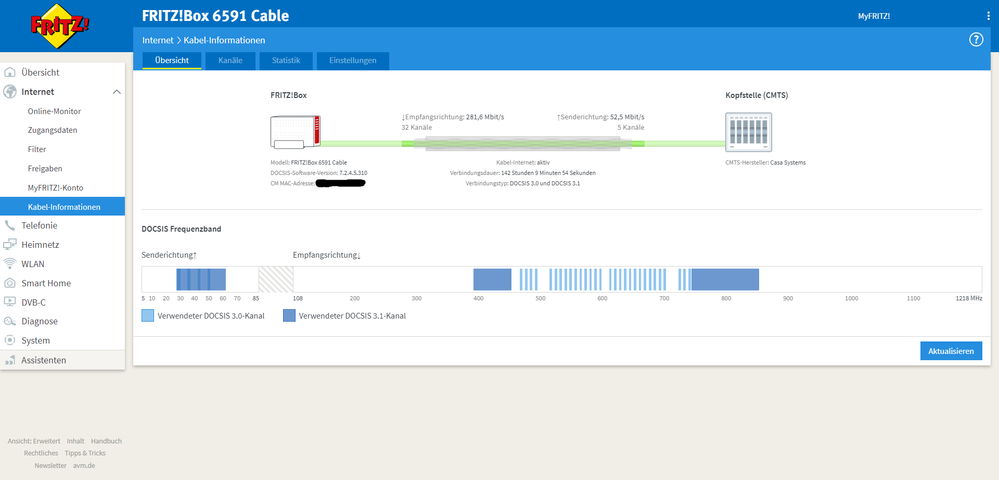Switch to the Kanäle tab
The height and width of the screenshot is (480, 999).
(230, 61)
